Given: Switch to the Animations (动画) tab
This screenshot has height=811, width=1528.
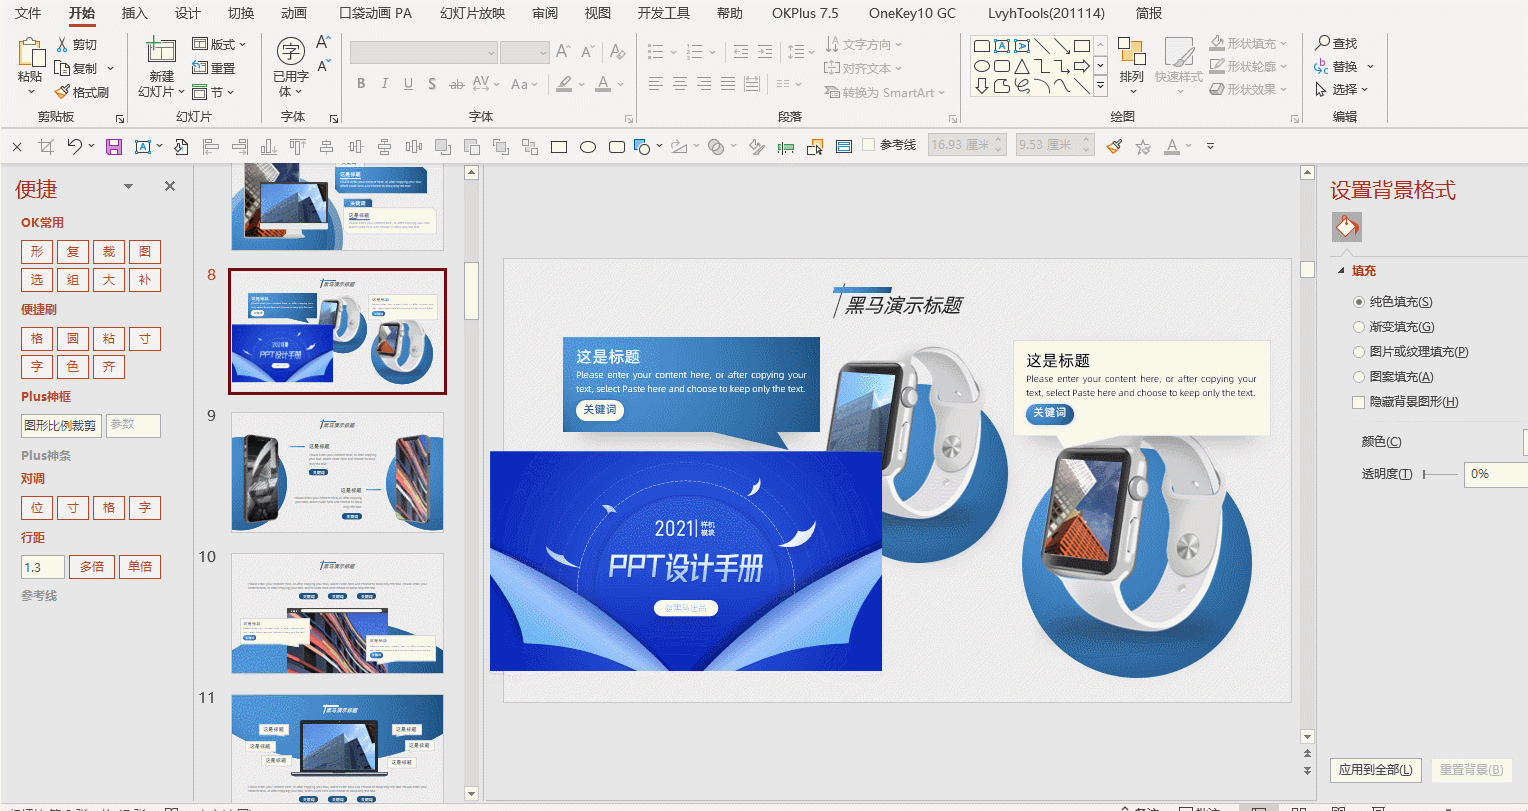Looking at the screenshot, I should pos(294,13).
